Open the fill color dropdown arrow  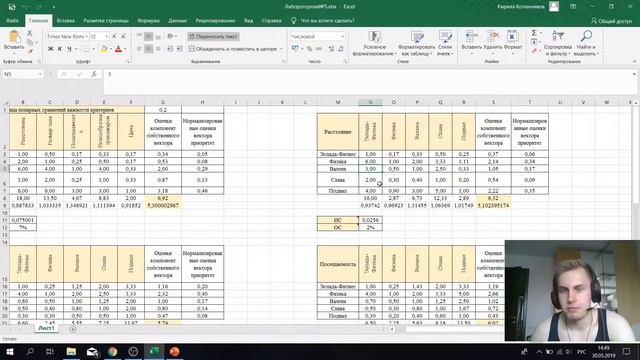tap(111, 49)
